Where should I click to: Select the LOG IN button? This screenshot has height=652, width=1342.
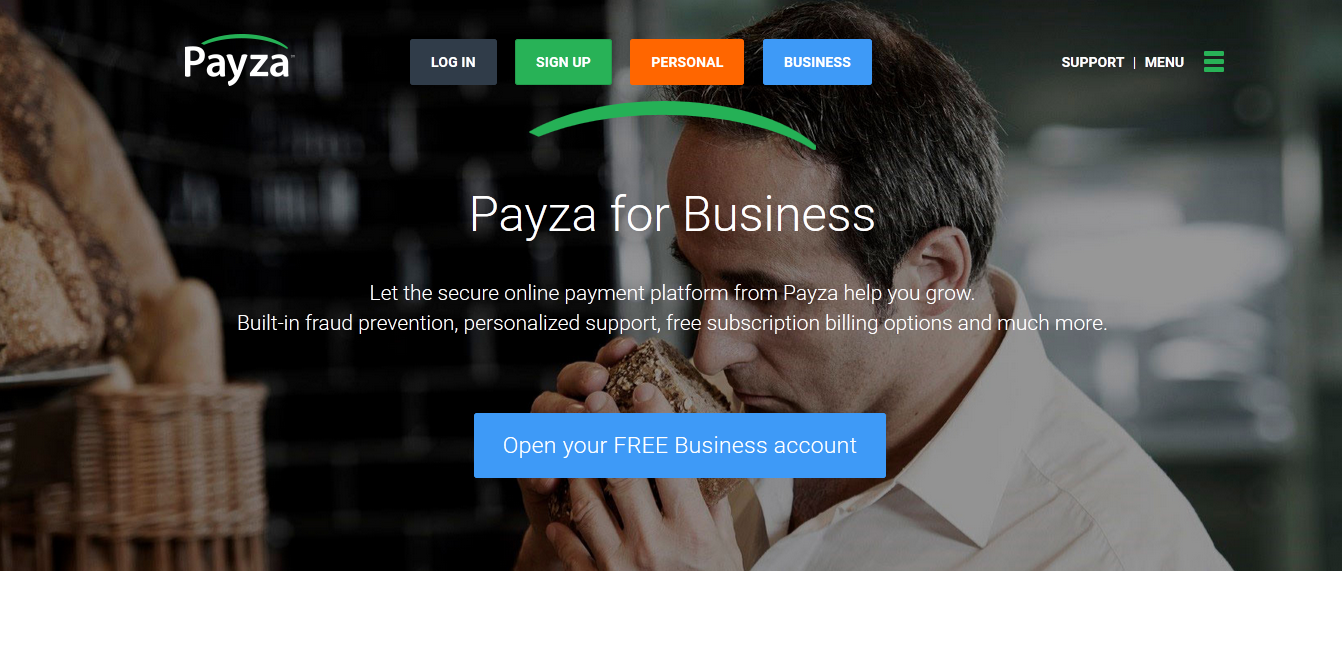click(453, 62)
